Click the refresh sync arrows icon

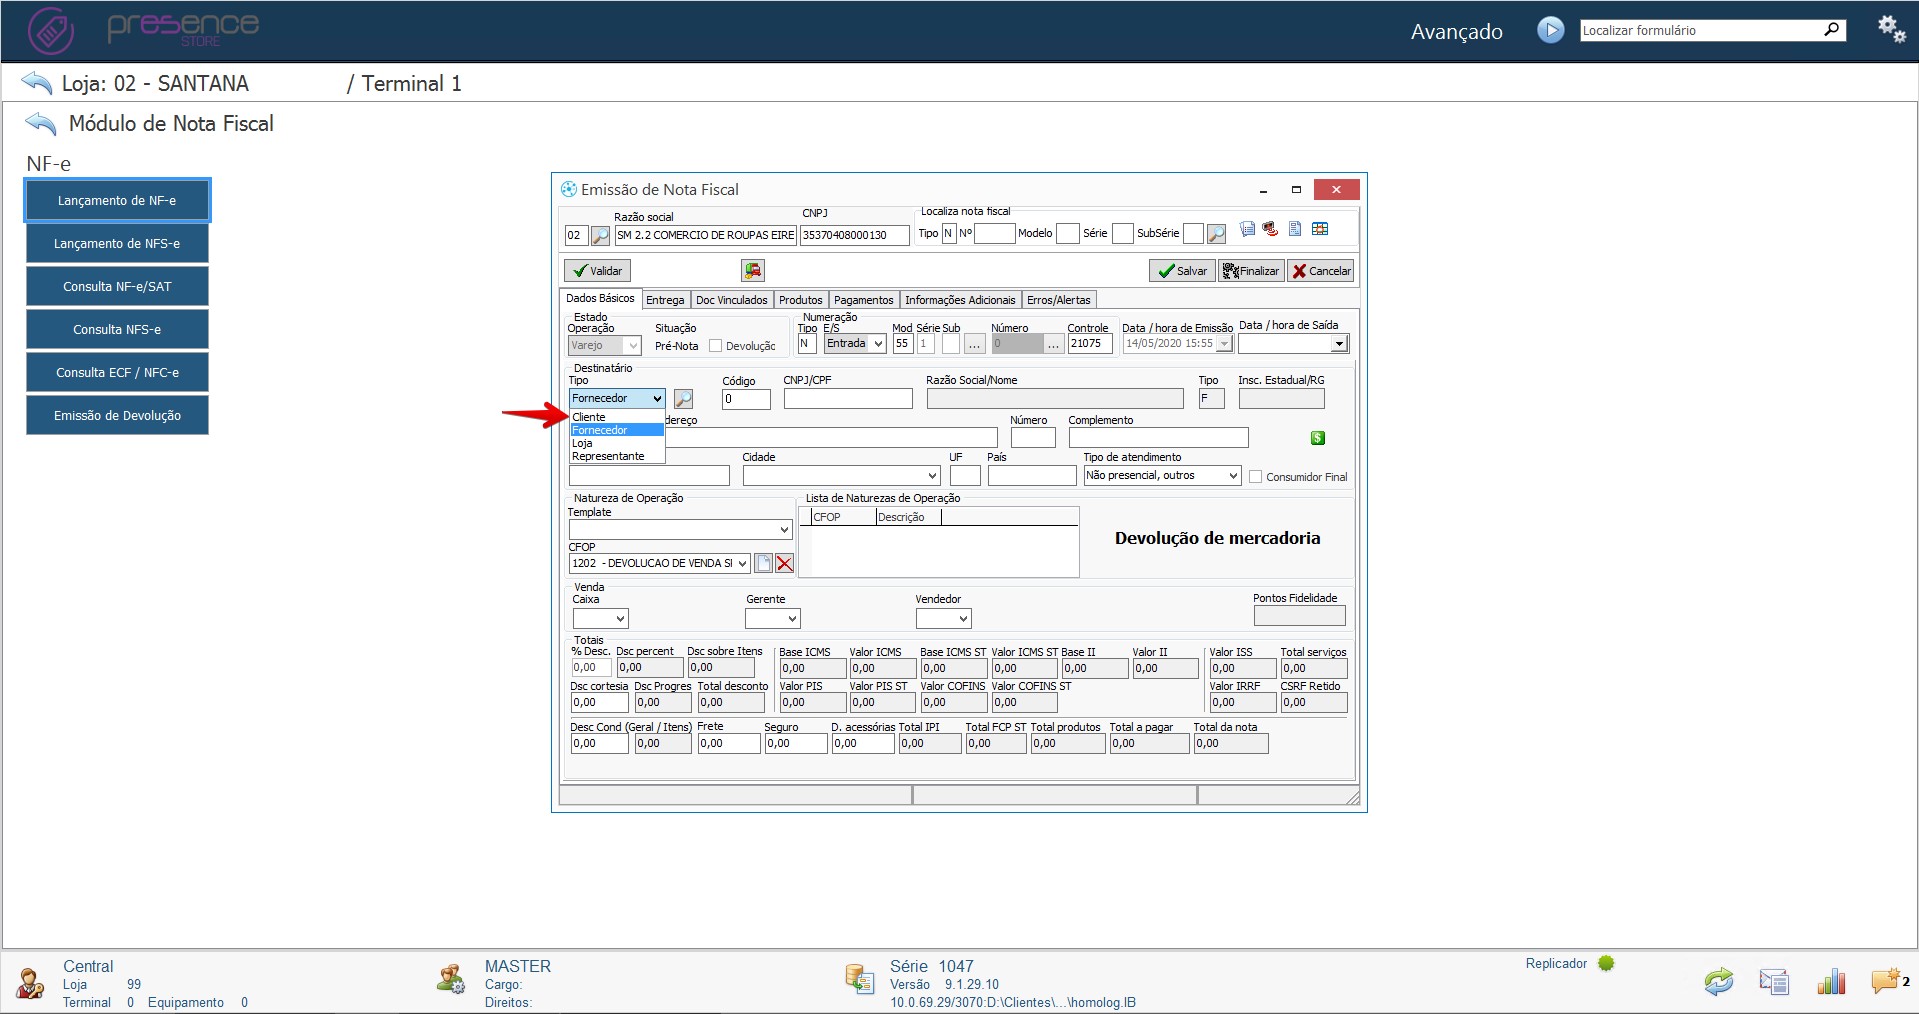click(1719, 982)
